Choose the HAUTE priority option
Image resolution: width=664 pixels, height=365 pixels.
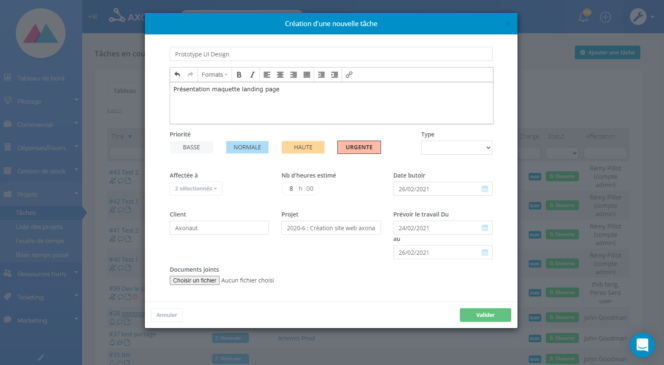[x=303, y=147]
